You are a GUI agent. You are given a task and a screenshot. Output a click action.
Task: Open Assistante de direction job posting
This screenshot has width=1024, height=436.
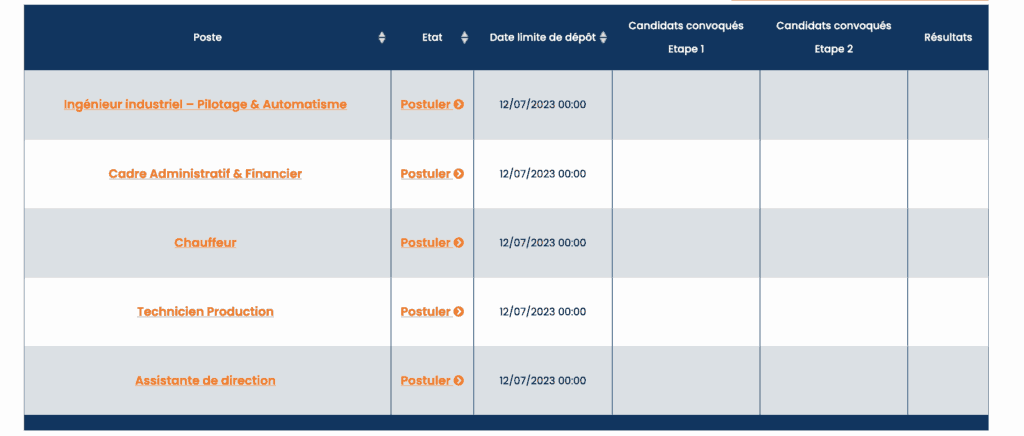tap(205, 381)
